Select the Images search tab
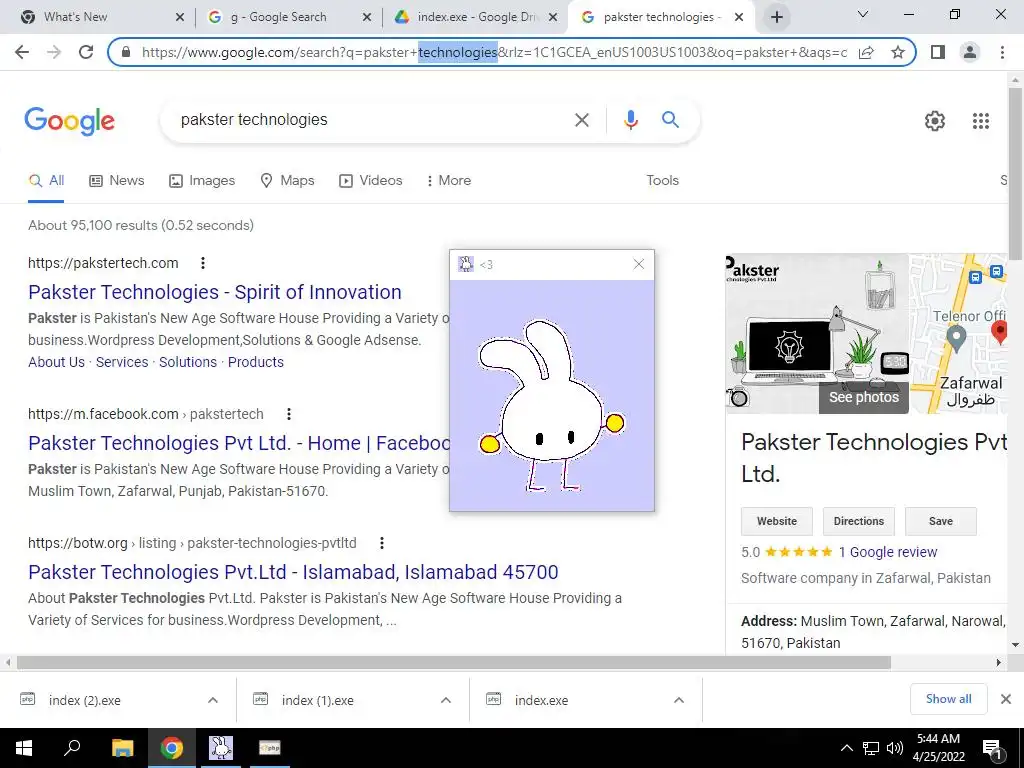Image resolution: width=1024 pixels, height=768 pixels. point(202,181)
